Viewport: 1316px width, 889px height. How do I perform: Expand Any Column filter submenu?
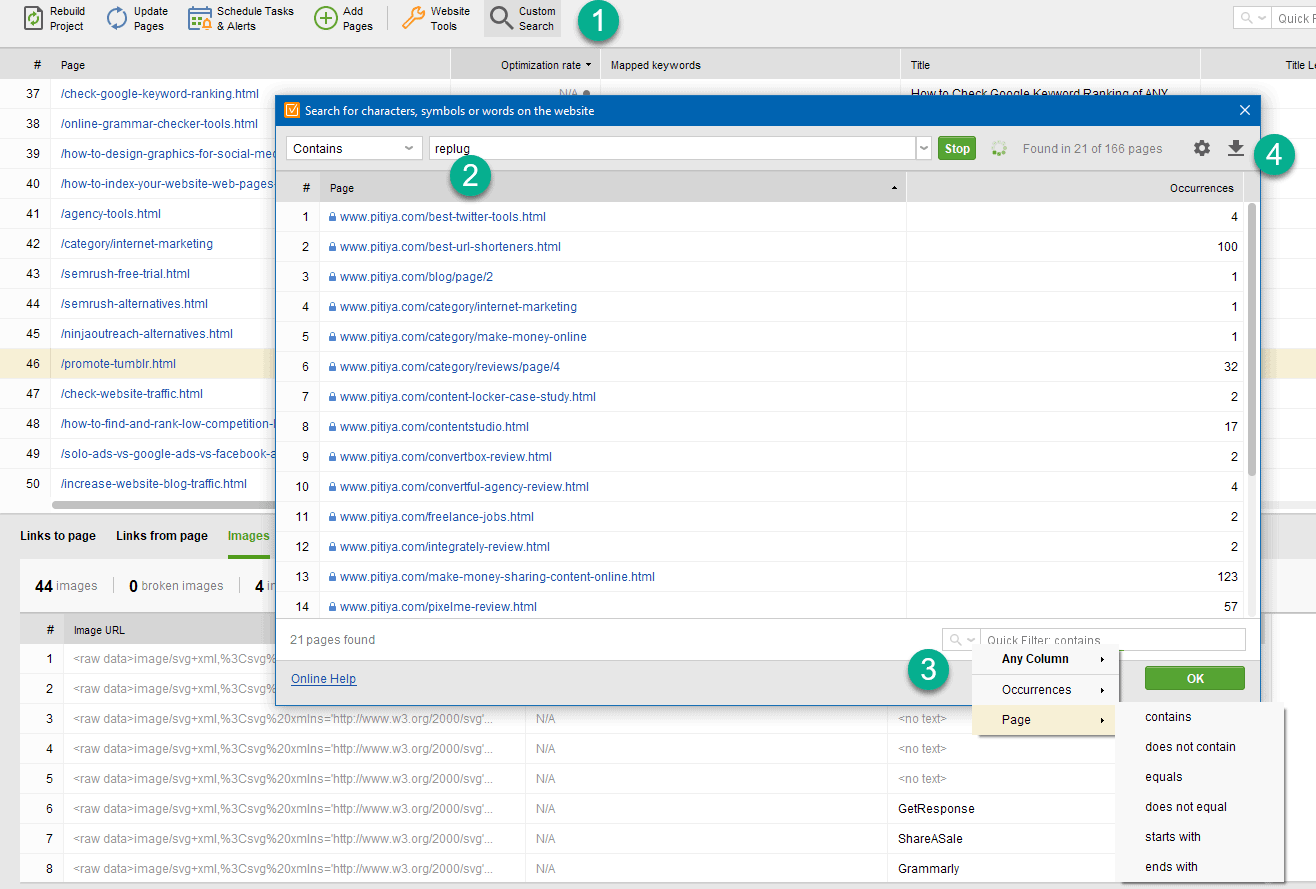tap(1043, 659)
